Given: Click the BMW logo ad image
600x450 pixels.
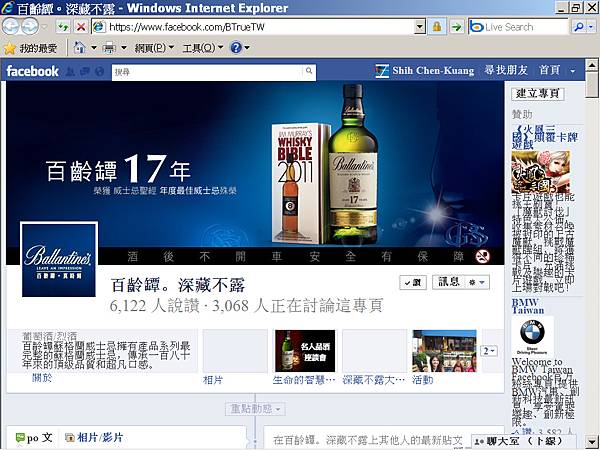Looking at the screenshot, I should point(532,335).
